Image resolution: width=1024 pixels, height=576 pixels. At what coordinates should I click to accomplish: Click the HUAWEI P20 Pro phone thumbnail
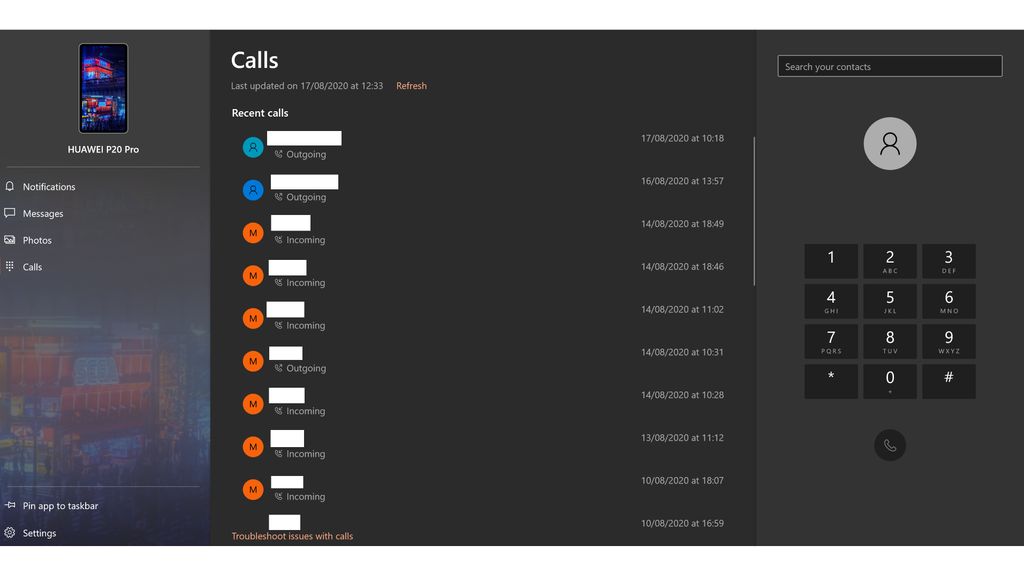(x=102, y=88)
